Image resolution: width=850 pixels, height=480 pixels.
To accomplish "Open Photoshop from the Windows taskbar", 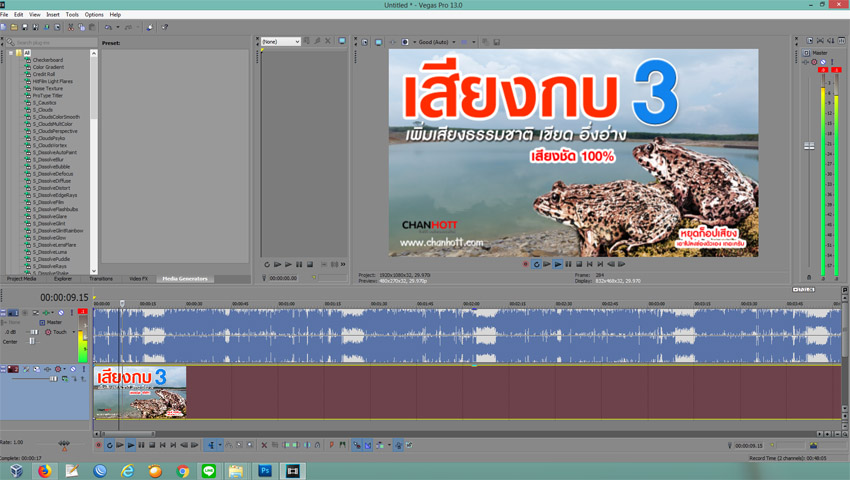I will pyautogui.click(x=265, y=471).
